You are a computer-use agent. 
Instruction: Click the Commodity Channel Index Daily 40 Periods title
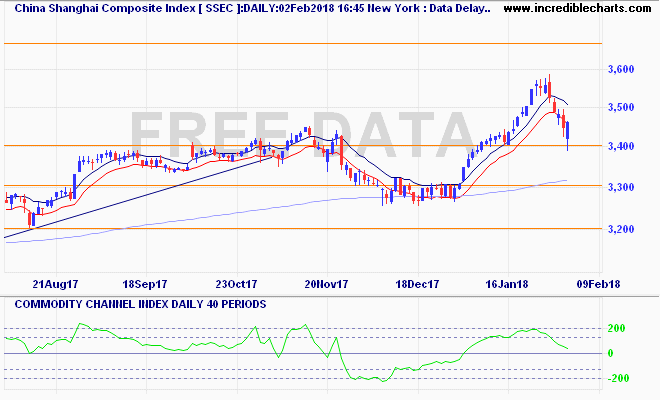pos(140,304)
